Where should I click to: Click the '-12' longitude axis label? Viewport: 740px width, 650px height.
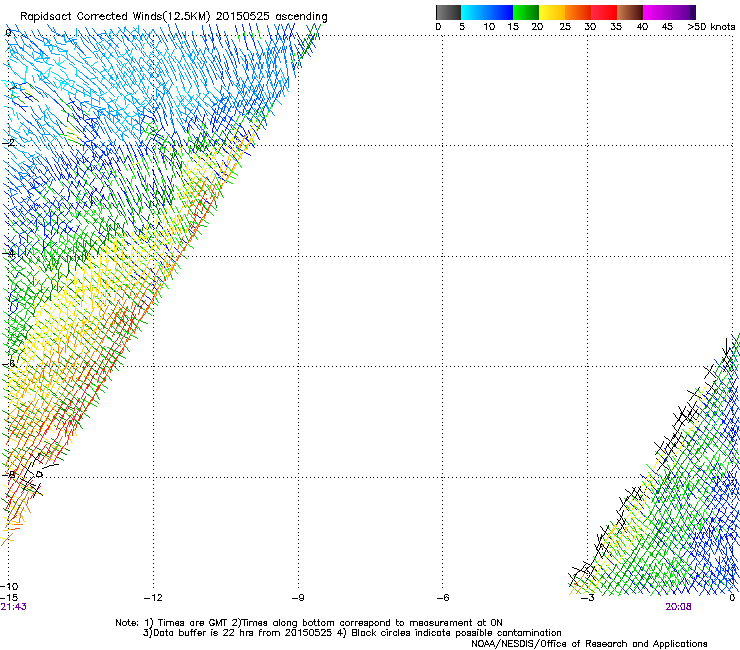(x=153, y=598)
